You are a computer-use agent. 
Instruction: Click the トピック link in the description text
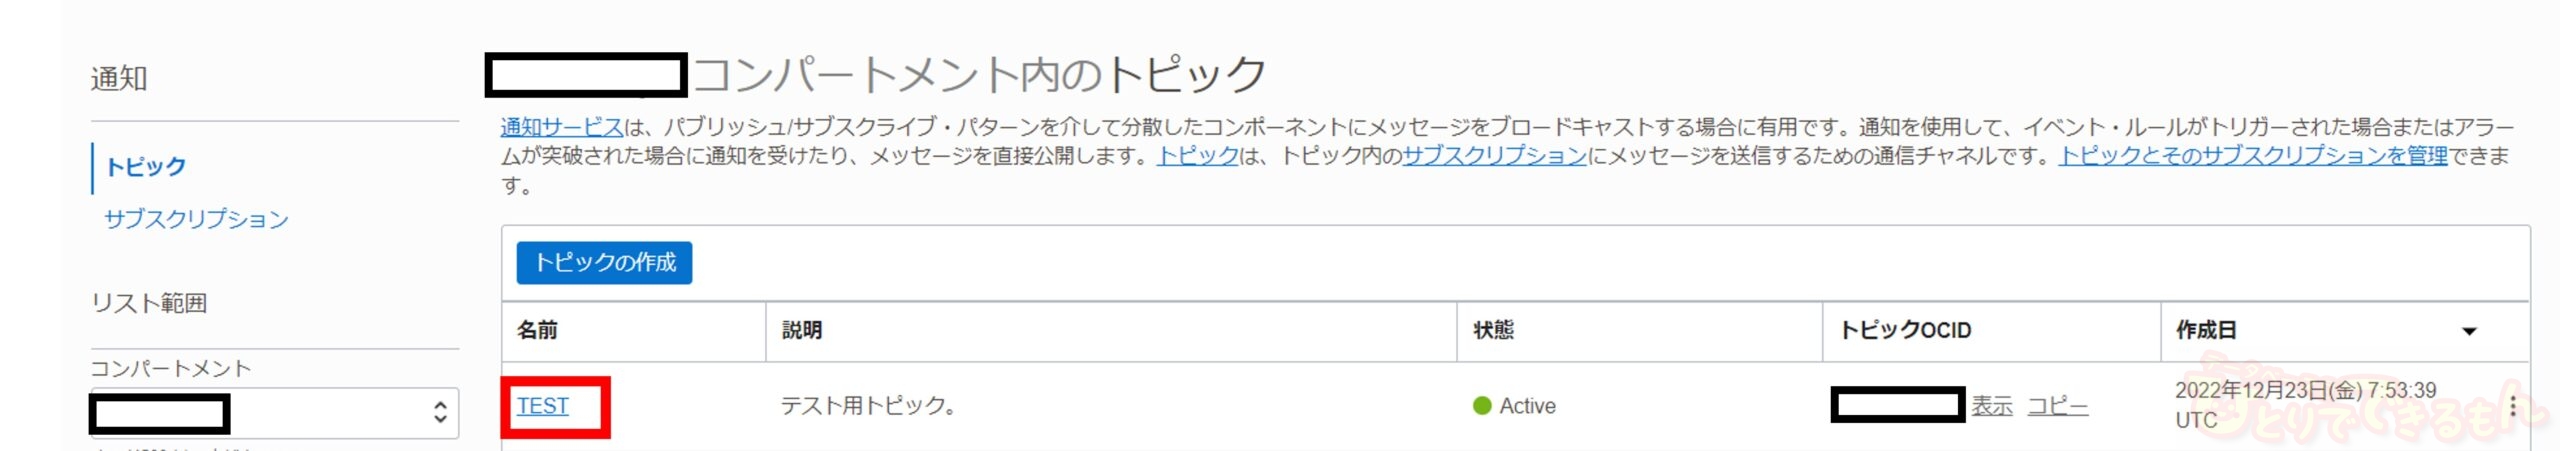point(1198,156)
